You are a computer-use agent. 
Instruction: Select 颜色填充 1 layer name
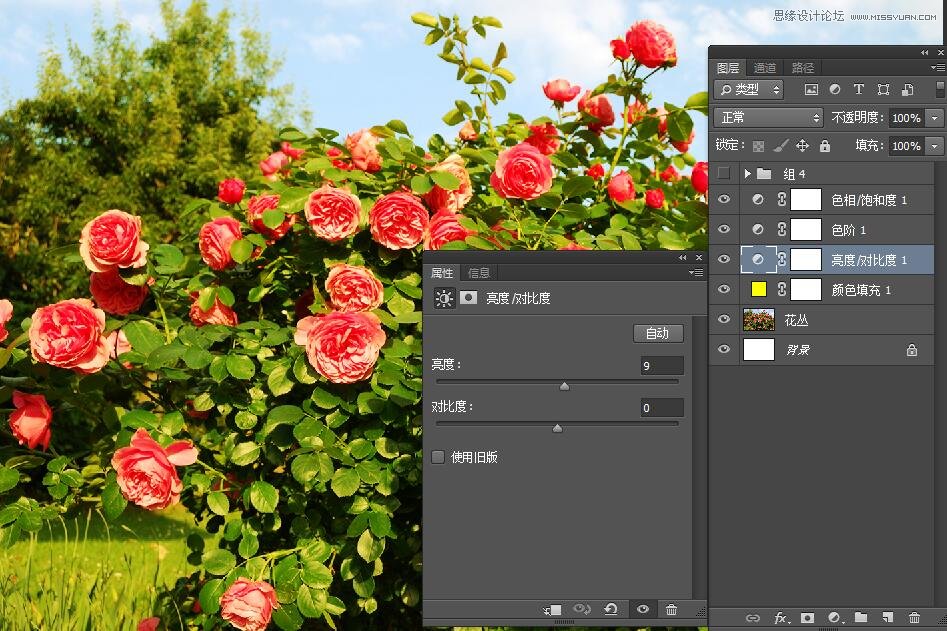(x=861, y=290)
